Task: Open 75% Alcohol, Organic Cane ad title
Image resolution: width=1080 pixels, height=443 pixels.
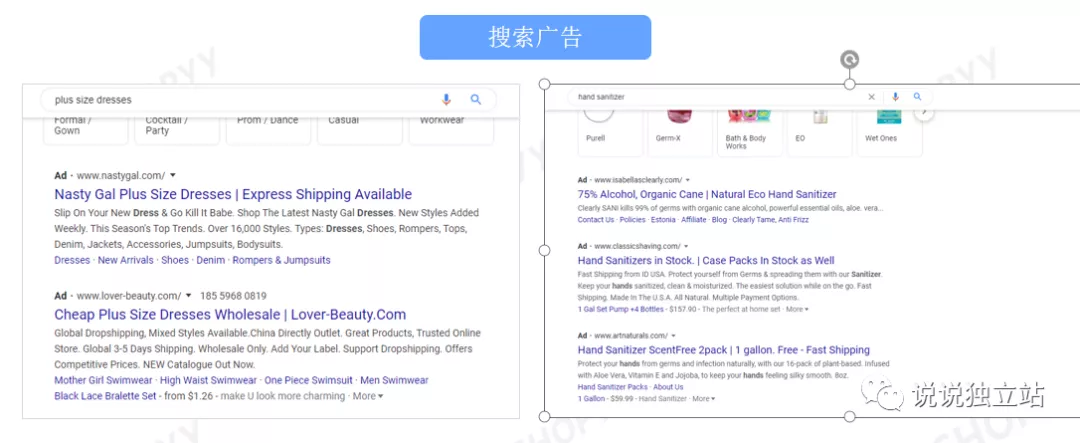Action: 707,194
